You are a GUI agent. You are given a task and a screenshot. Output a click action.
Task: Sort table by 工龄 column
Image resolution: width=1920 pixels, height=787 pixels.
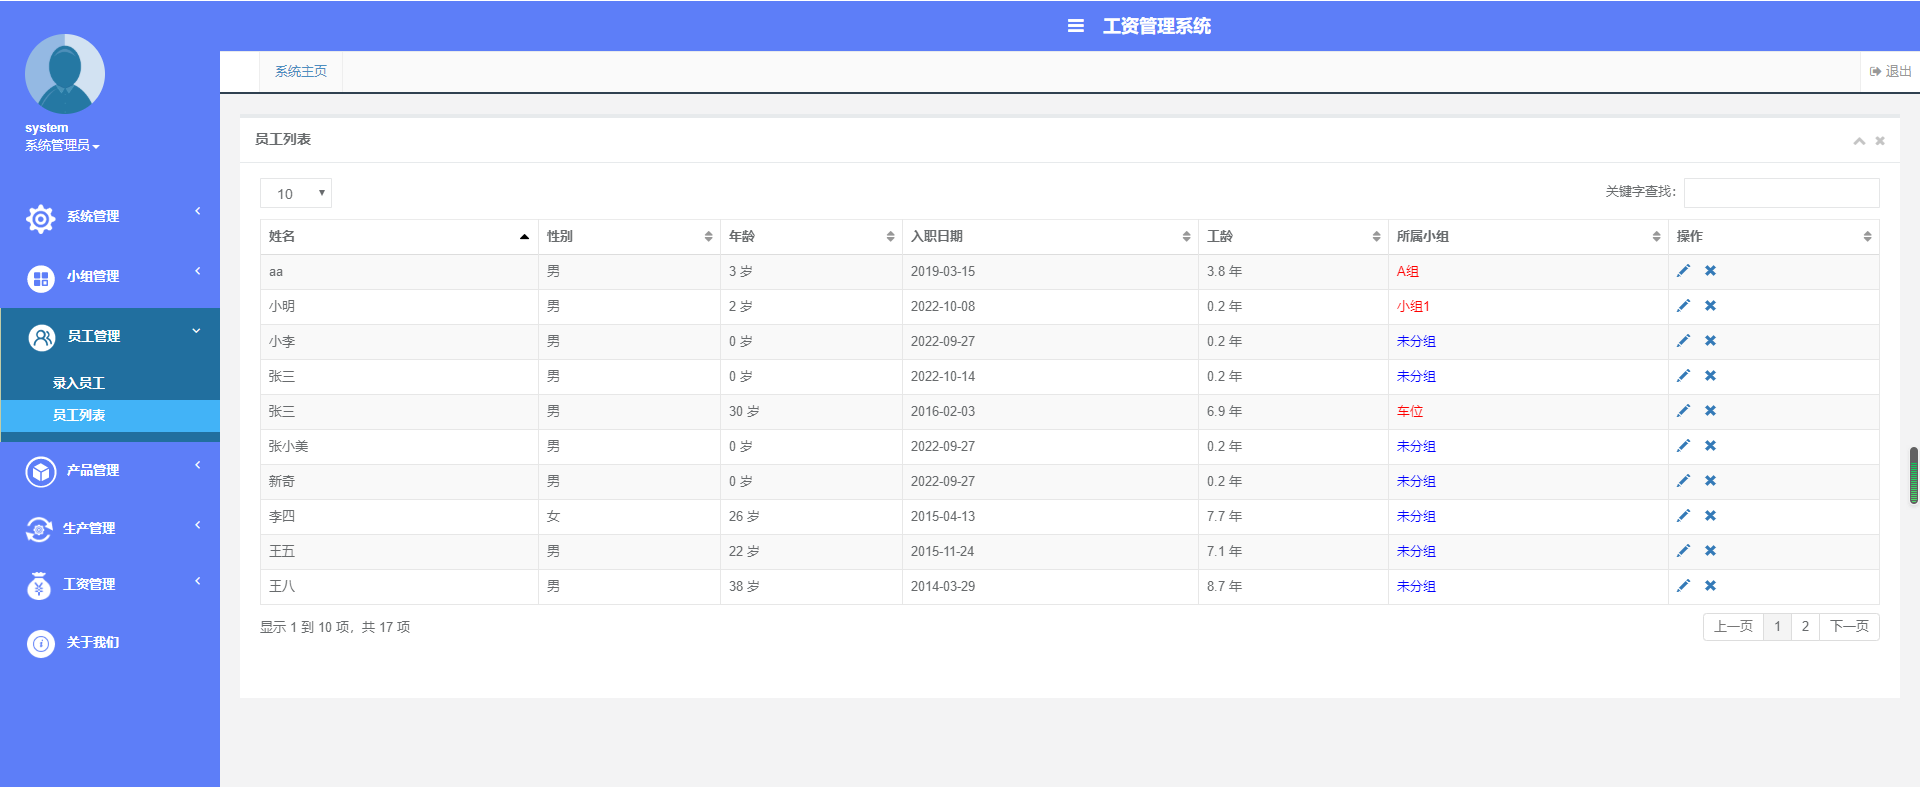pyautogui.click(x=1292, y=237)
